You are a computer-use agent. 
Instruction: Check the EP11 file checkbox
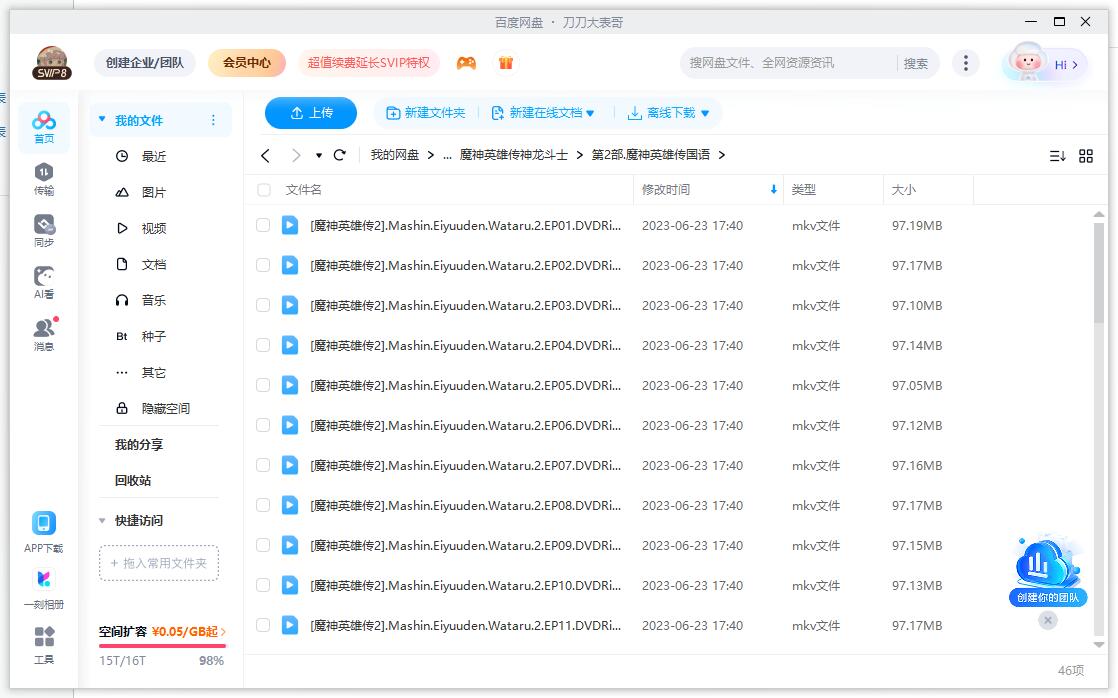tap(263, 625)
